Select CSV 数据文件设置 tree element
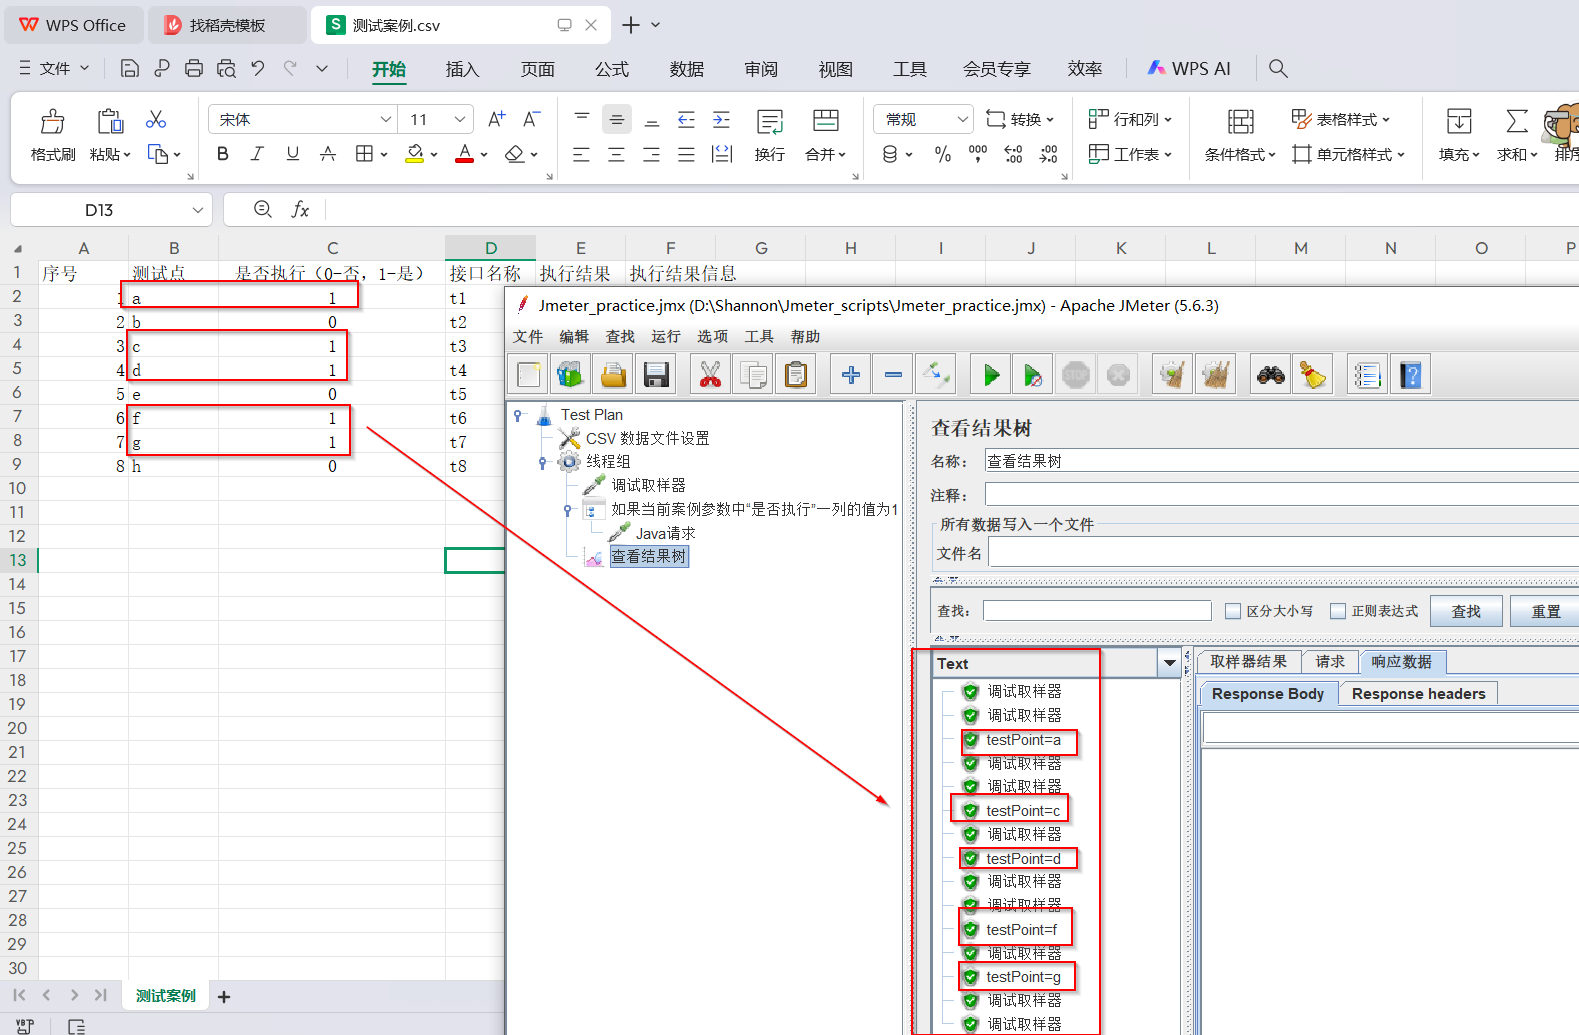This screenshot has height=1035, width=1579. point(647,438)
